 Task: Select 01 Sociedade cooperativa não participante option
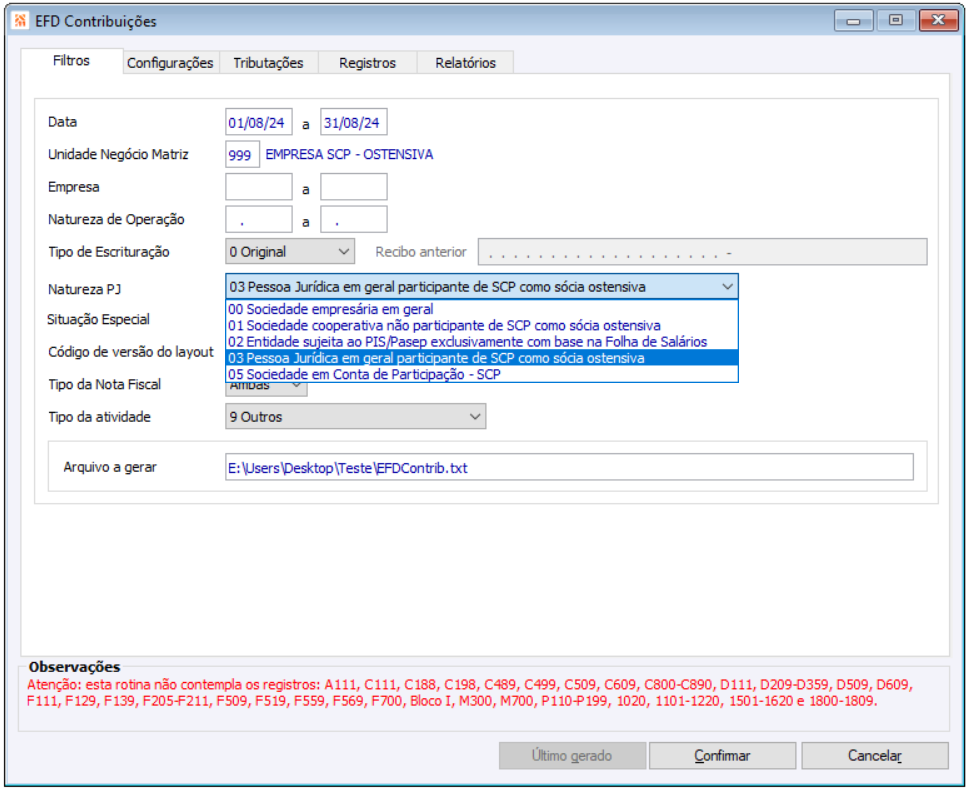[x=482, y=325]
